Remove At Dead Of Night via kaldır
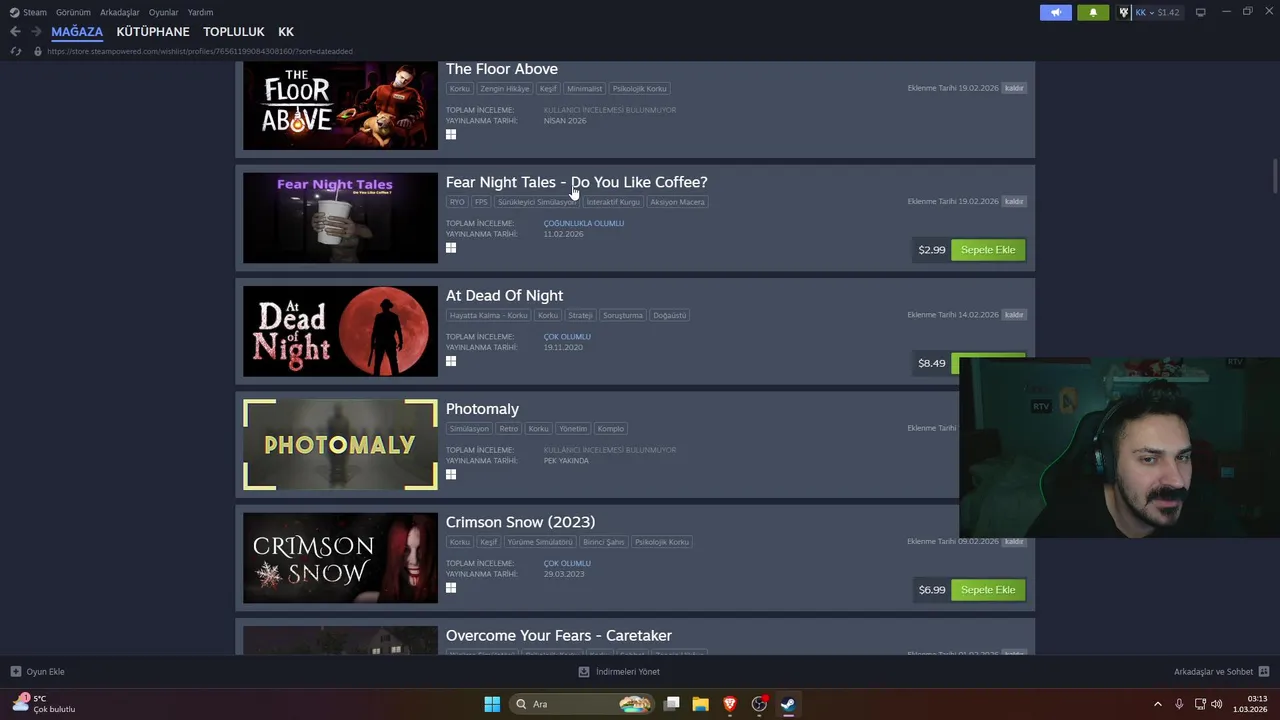 [1014, 315]
